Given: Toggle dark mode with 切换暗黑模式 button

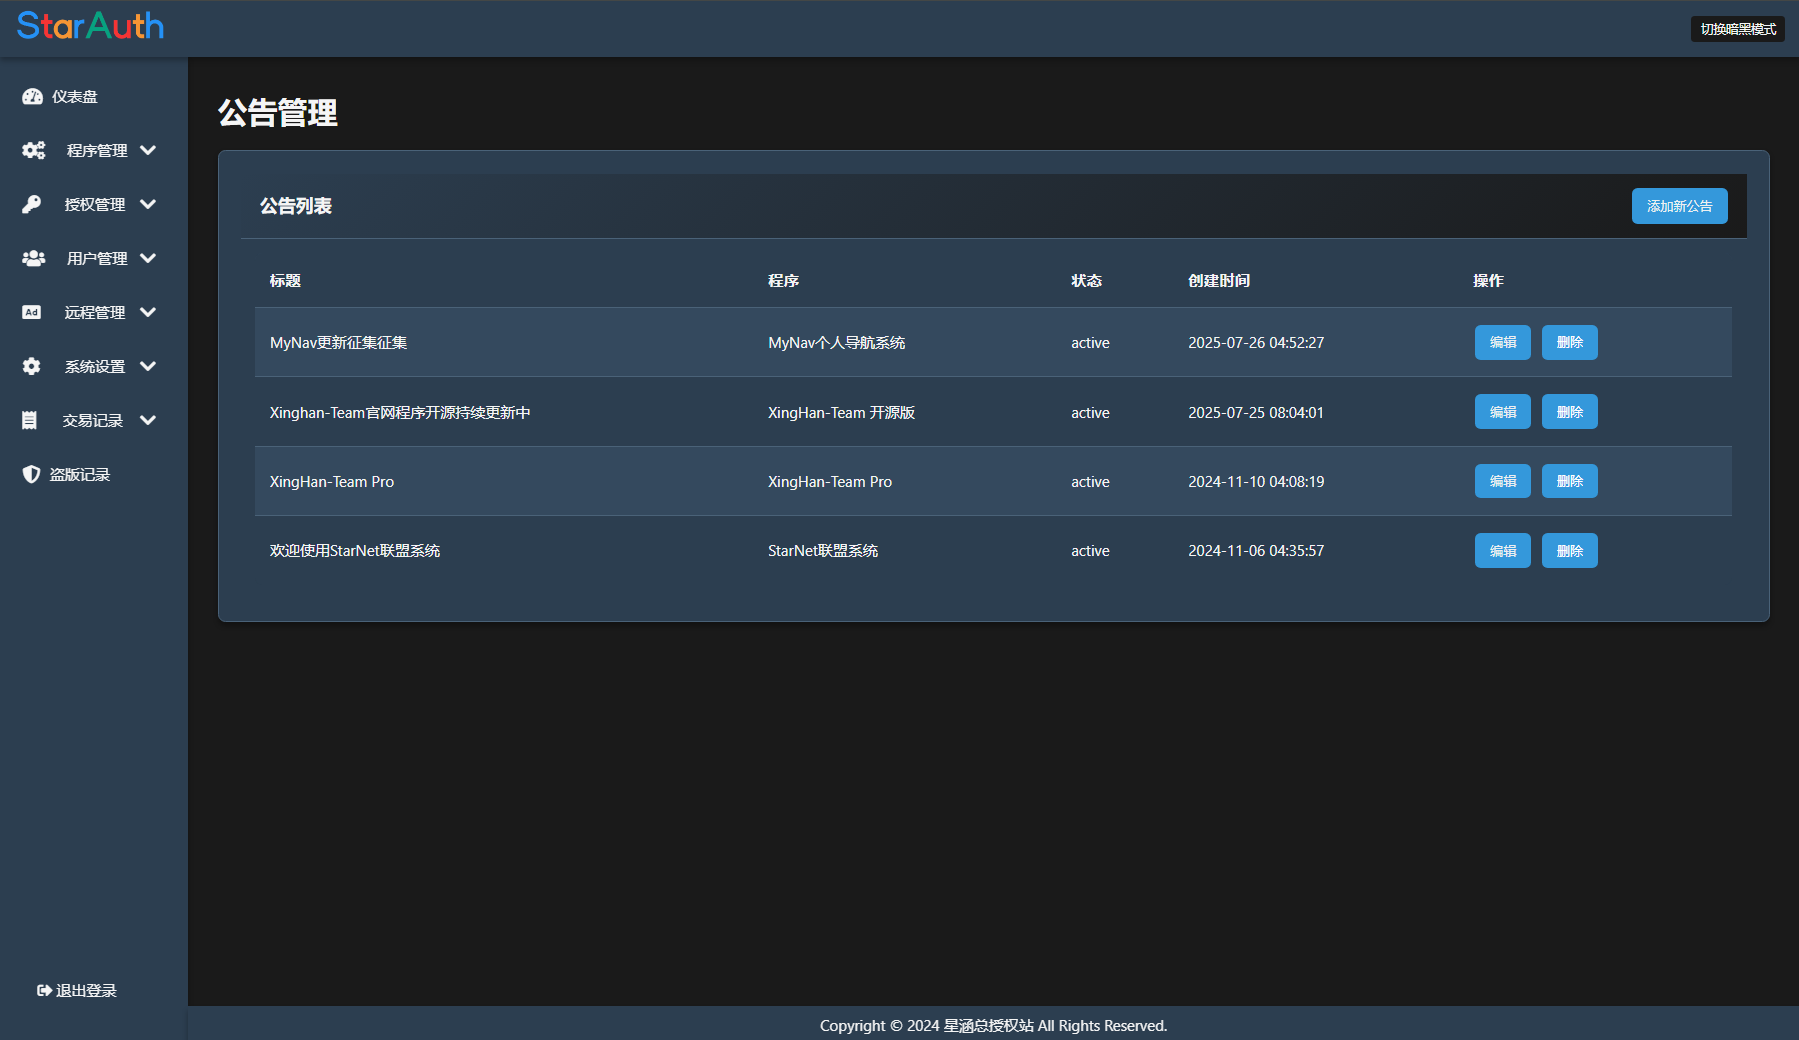Looking at the screenshot, I should click(1737, 29).
